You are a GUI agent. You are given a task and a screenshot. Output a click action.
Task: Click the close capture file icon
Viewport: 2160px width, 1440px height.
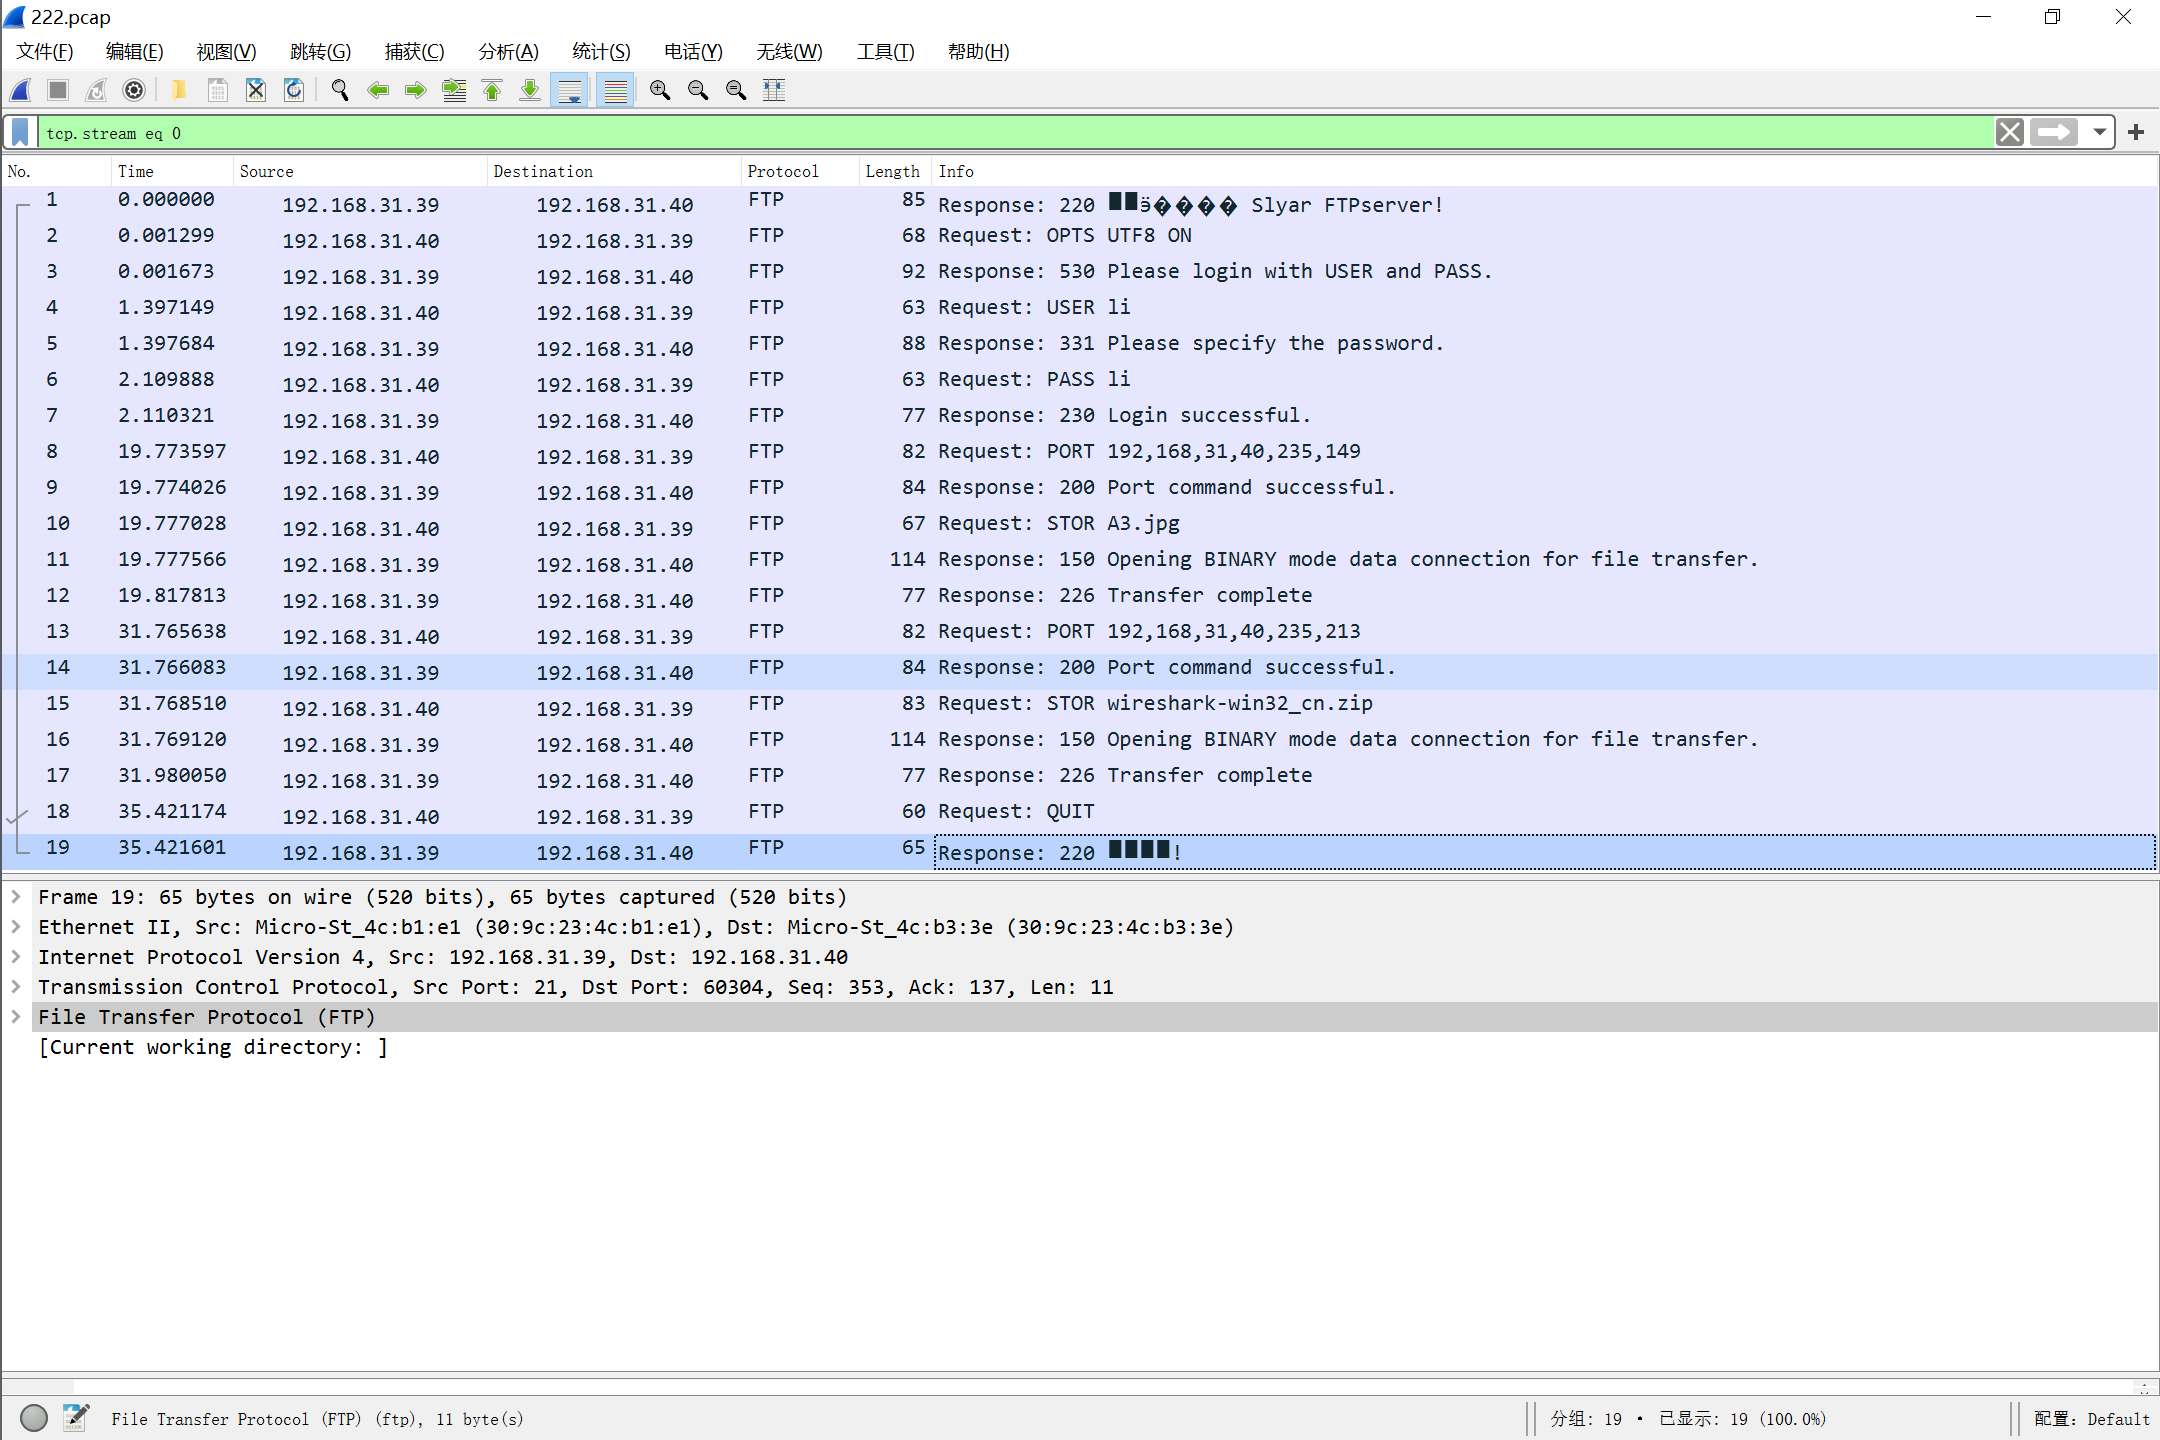point(256,90)
